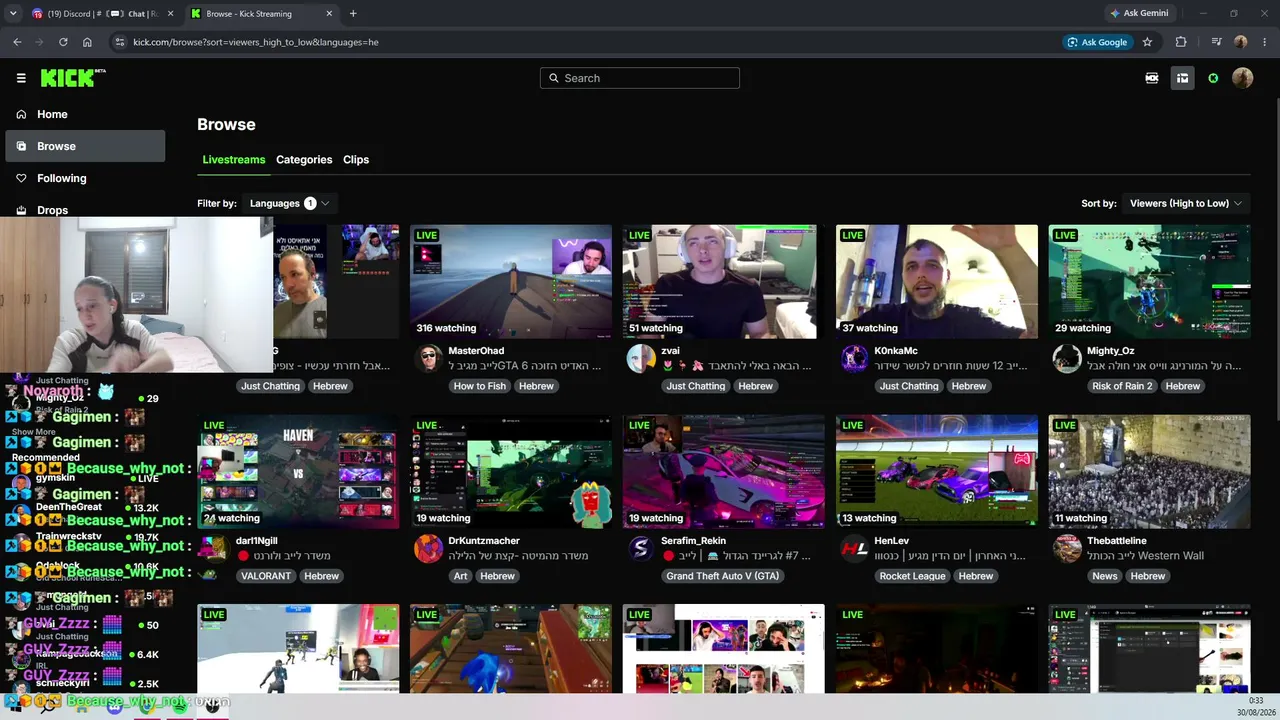The height and width of the screenshot is (720, 1280).
Task: Click the Ask Gemini button
Action: [x=1139, y=14]
